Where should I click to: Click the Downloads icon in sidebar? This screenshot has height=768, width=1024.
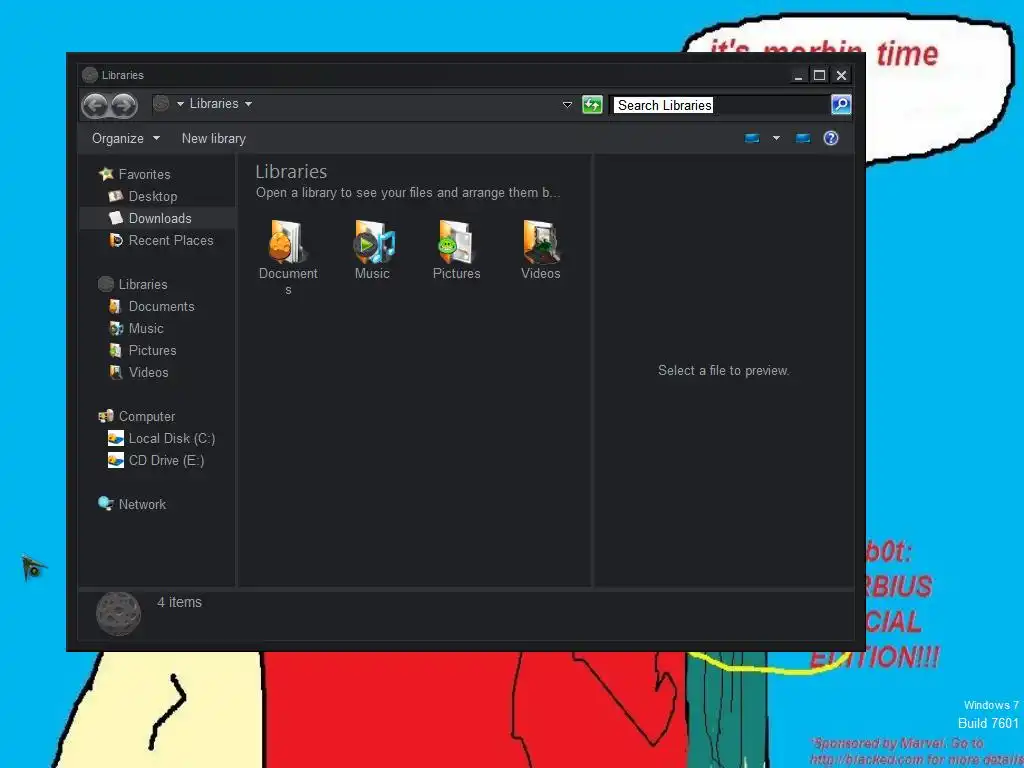click(116, 218)
